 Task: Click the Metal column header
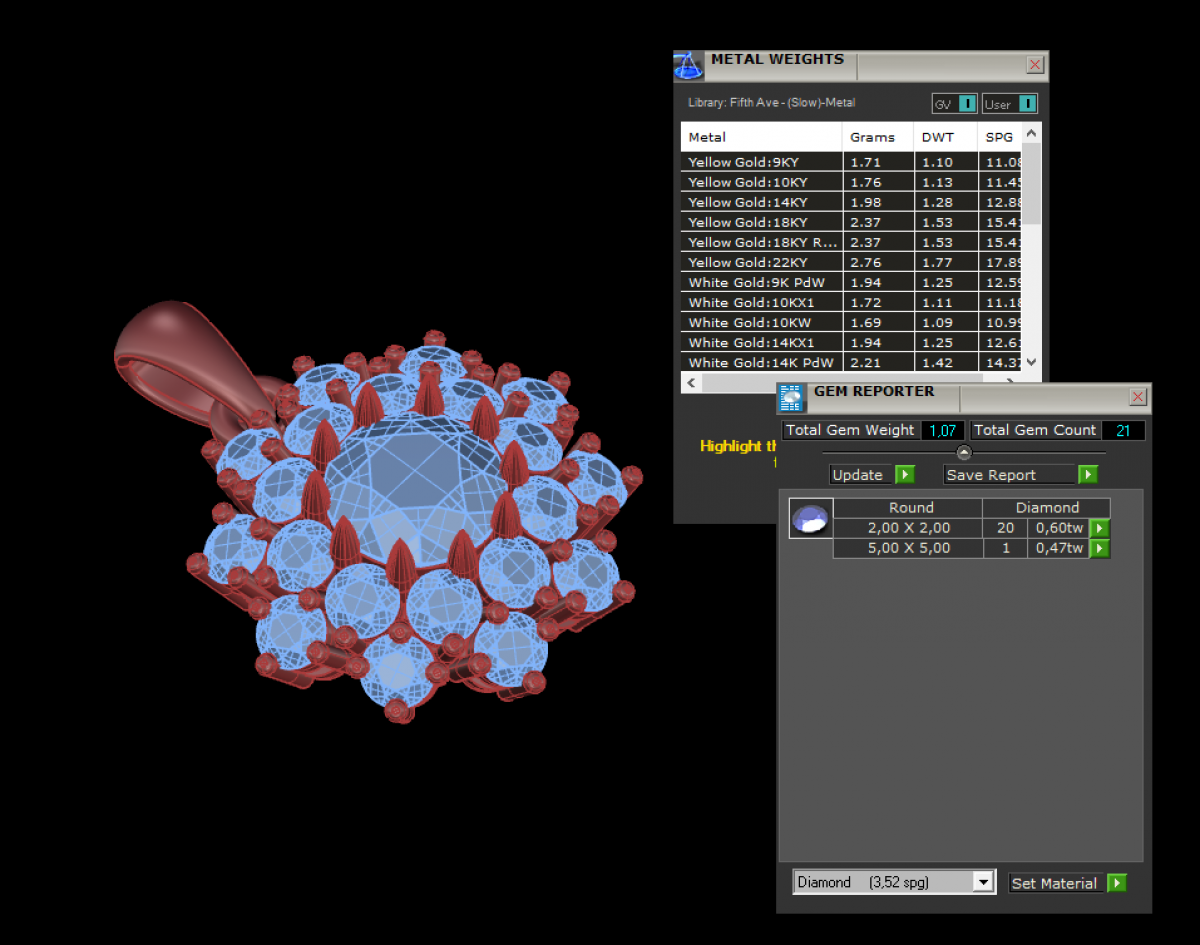point(760,137)
